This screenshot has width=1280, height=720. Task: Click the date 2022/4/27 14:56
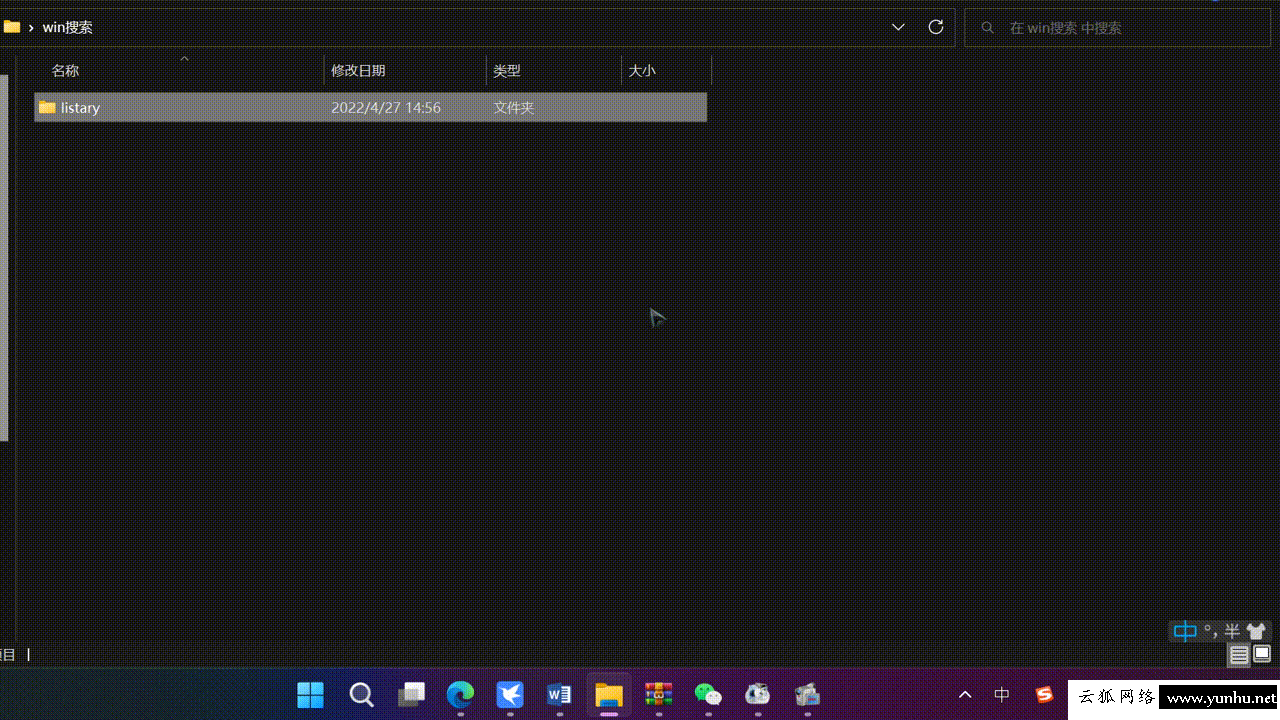pyautogui.click(x=386, y=107)
